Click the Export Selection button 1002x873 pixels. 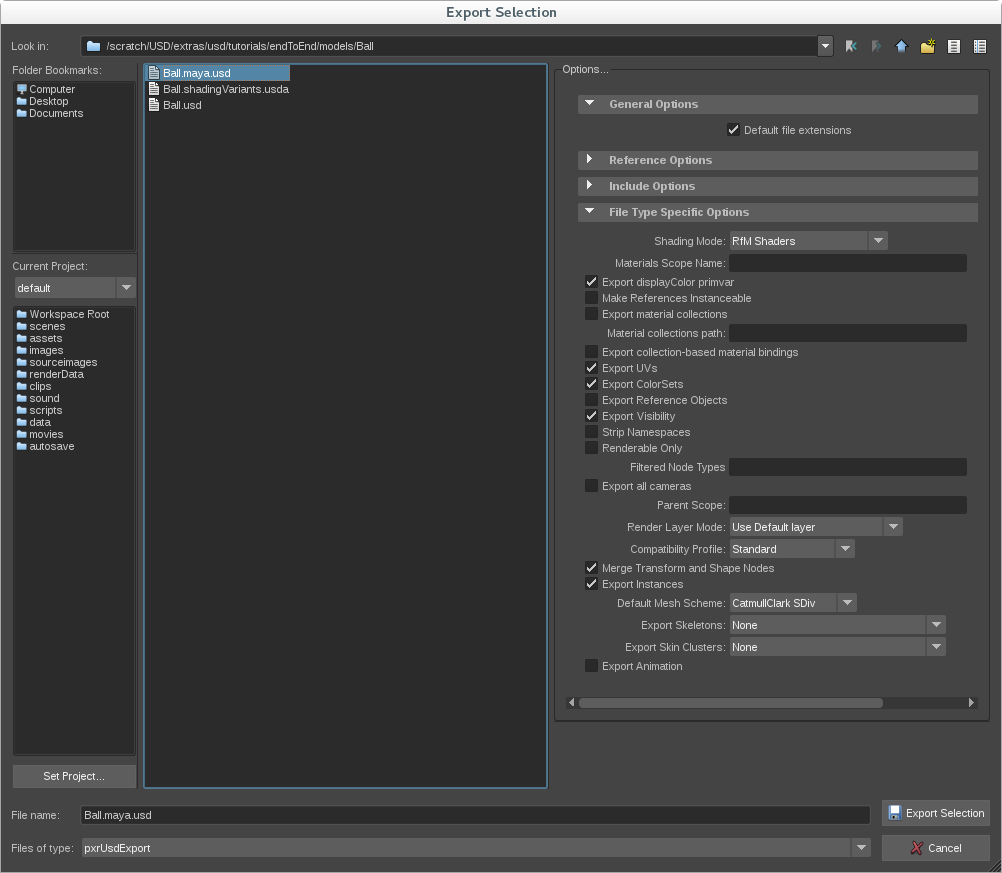pyautogui.click(x=935, y=813)
